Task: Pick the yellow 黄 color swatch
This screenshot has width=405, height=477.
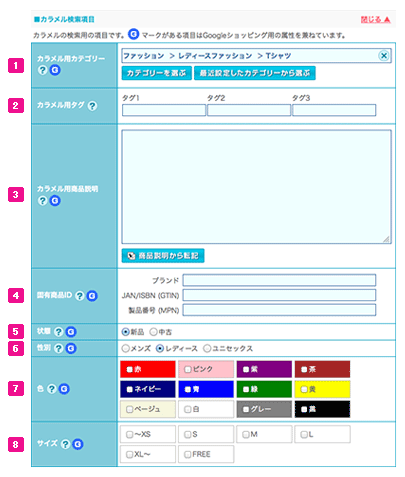Action: [x=322, y=389]
